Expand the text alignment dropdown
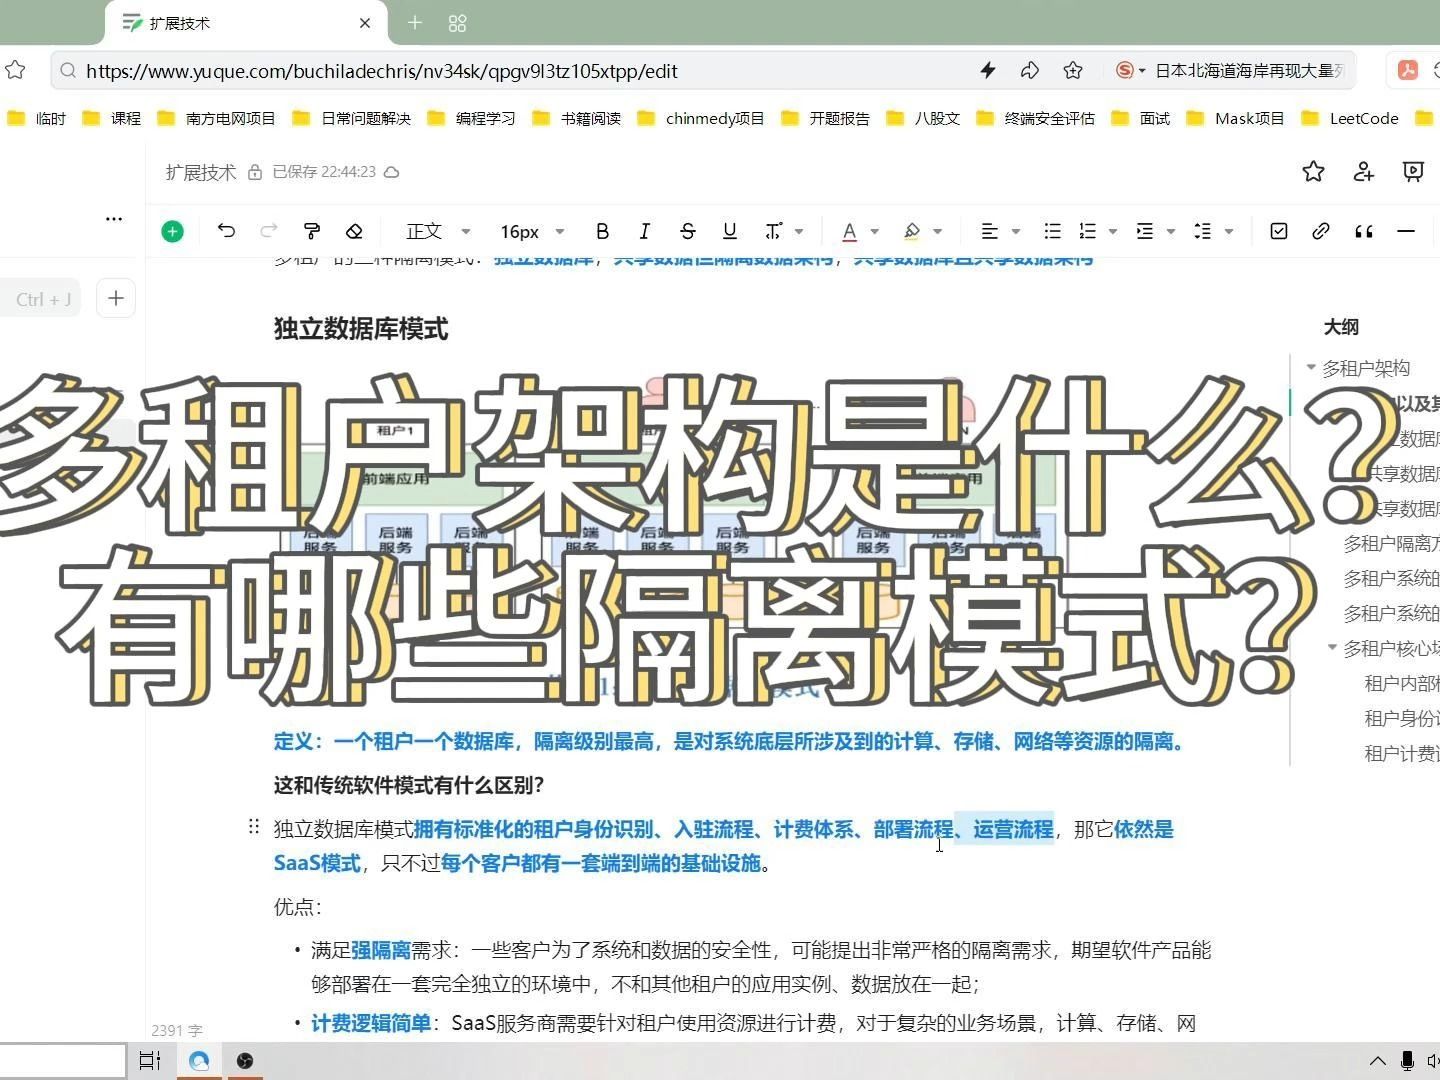The height and width of the screenshot is (1080, 1440). pyautogui.click(x=1016, y=231)
